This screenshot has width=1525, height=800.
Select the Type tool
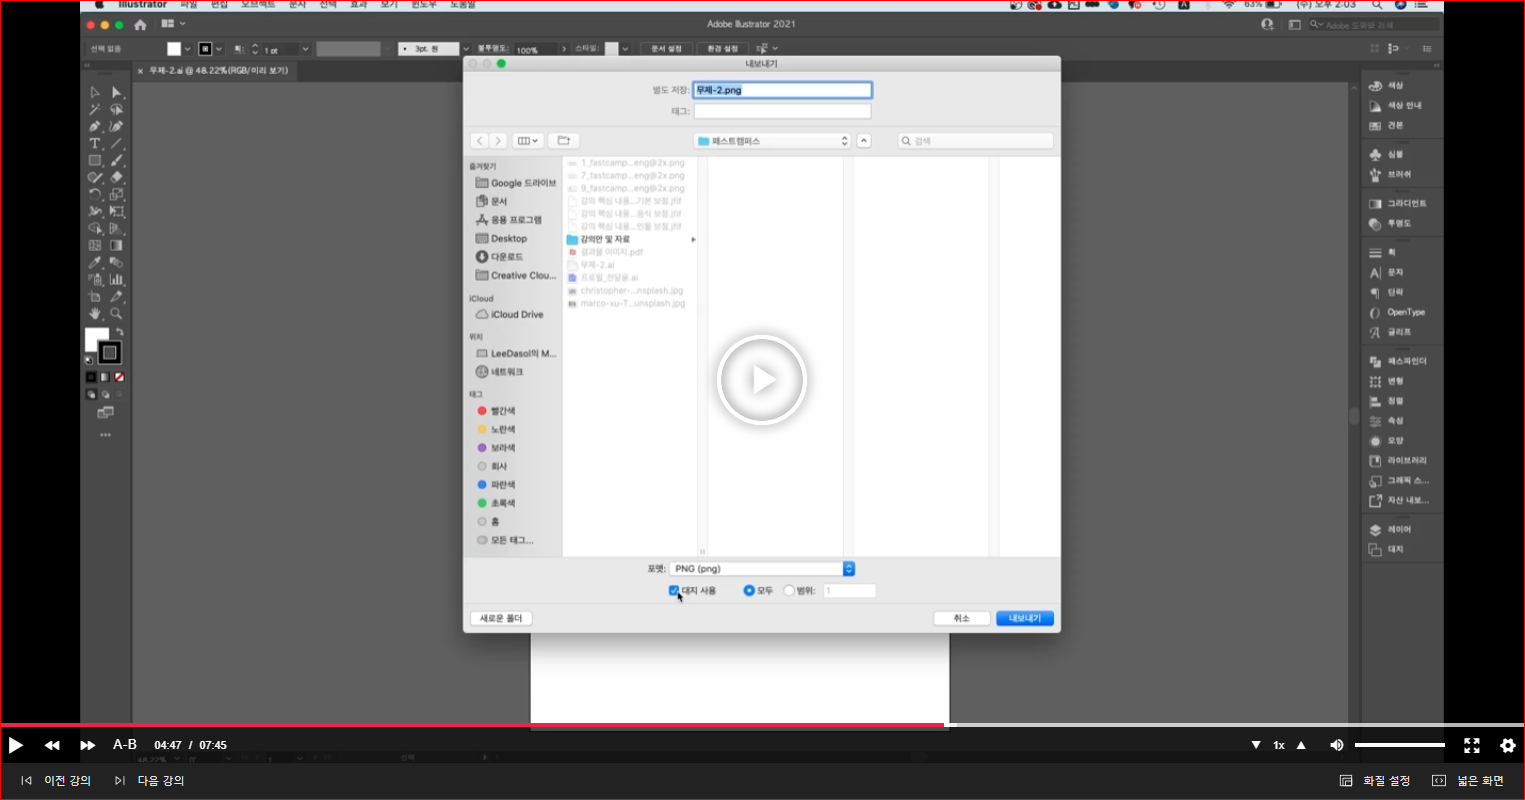pos(95,144)
